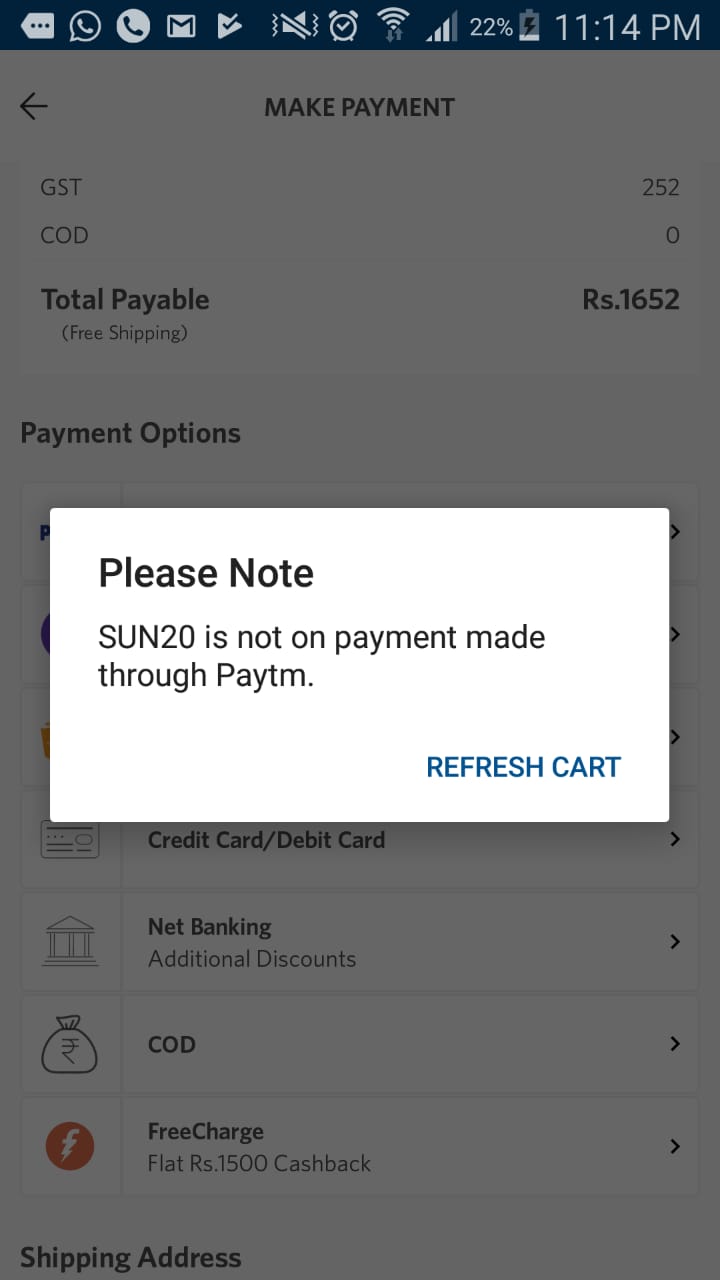Image resolution: width=720 pixels, height=1280 pixels.
Task: Select the COD payment option label
Action: click(x=172, y=1044)
